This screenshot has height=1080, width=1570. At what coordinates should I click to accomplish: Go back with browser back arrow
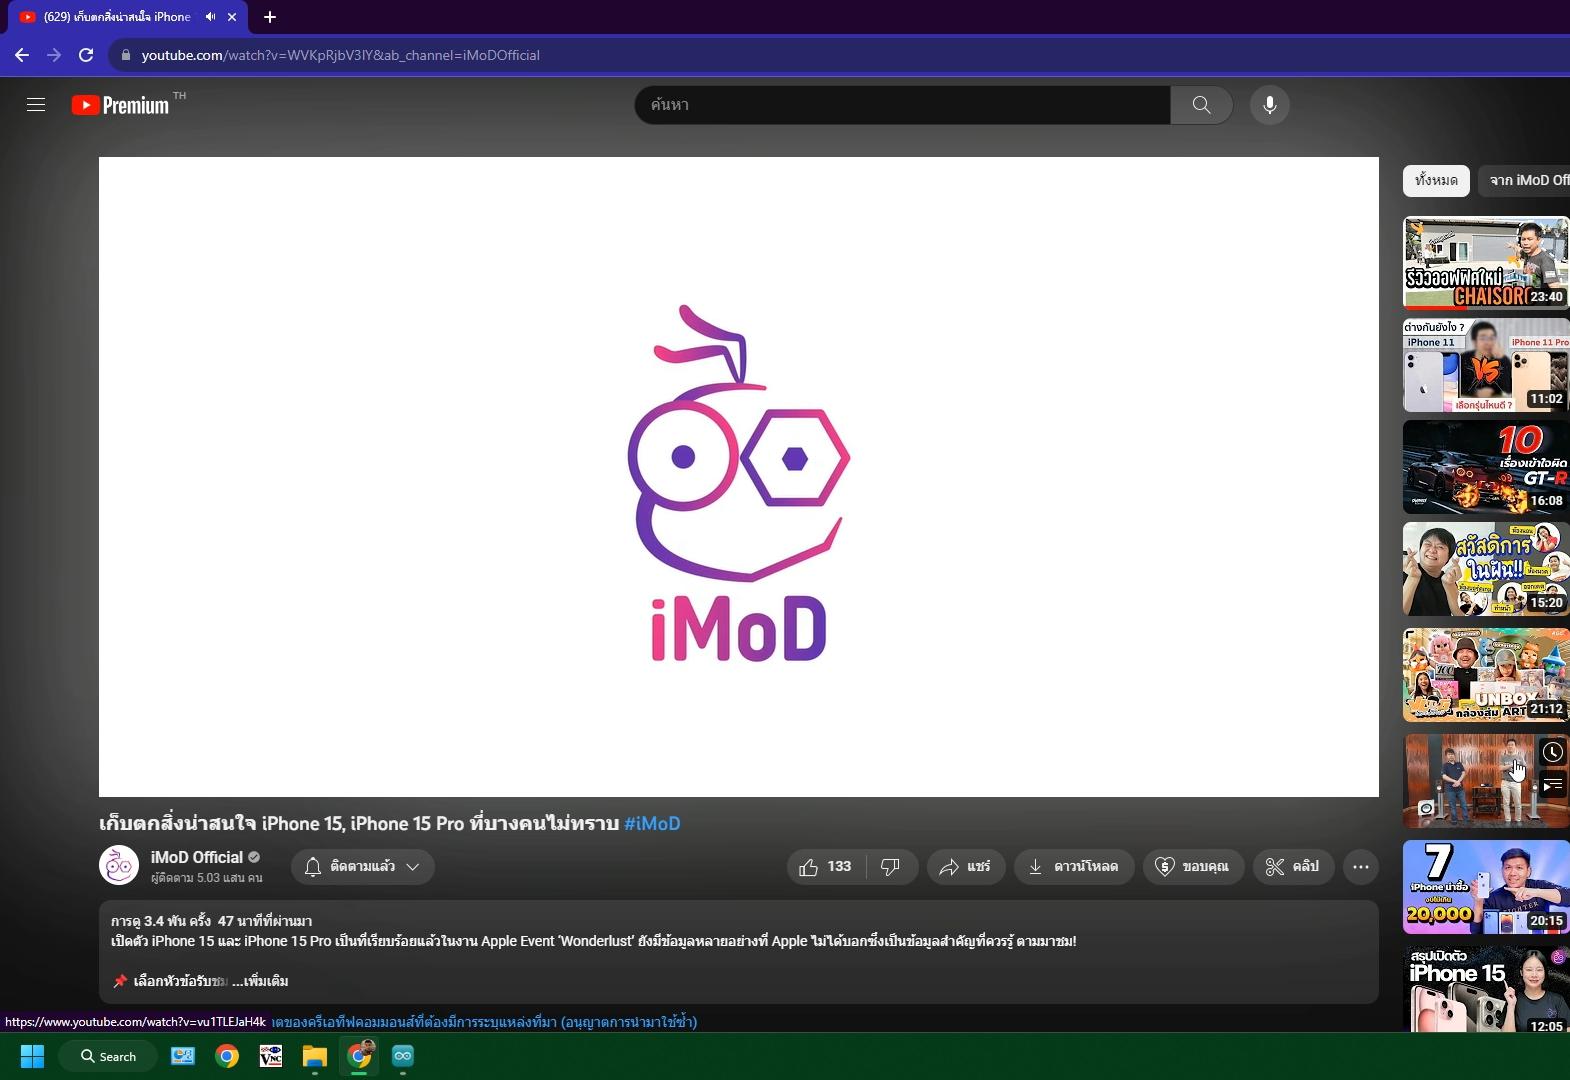pos(22,55)
